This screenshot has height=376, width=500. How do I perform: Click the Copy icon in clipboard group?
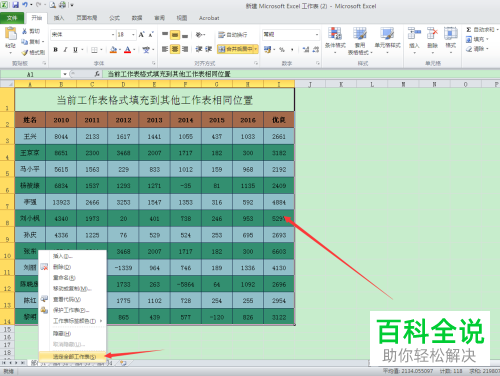click(24, 42)
